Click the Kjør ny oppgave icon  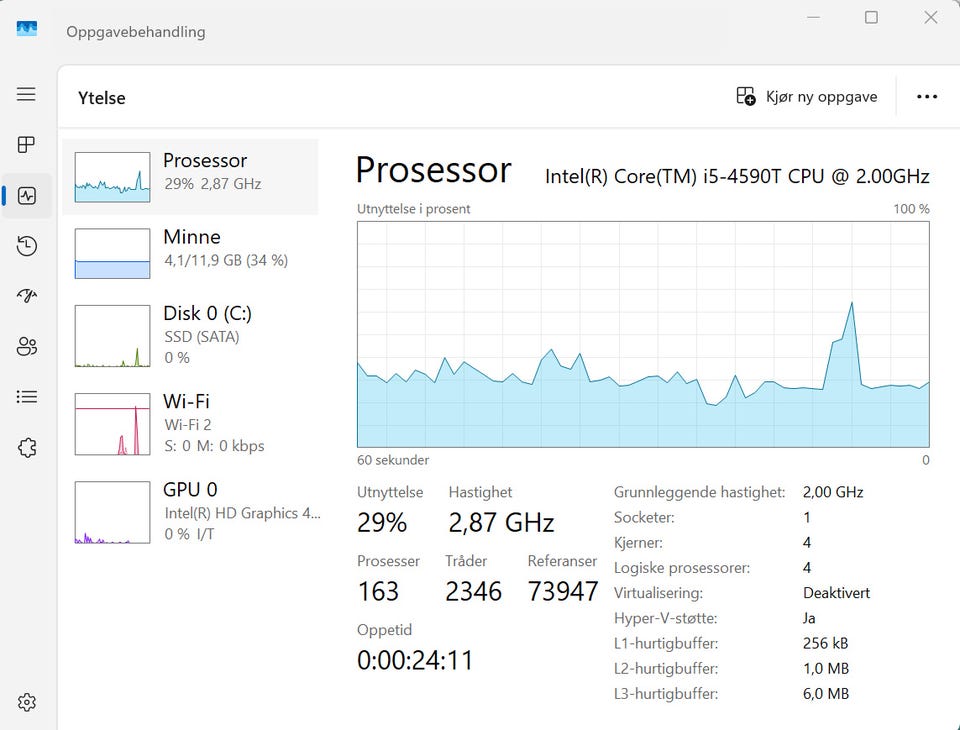pyautogui.click(x=745, y=96)
